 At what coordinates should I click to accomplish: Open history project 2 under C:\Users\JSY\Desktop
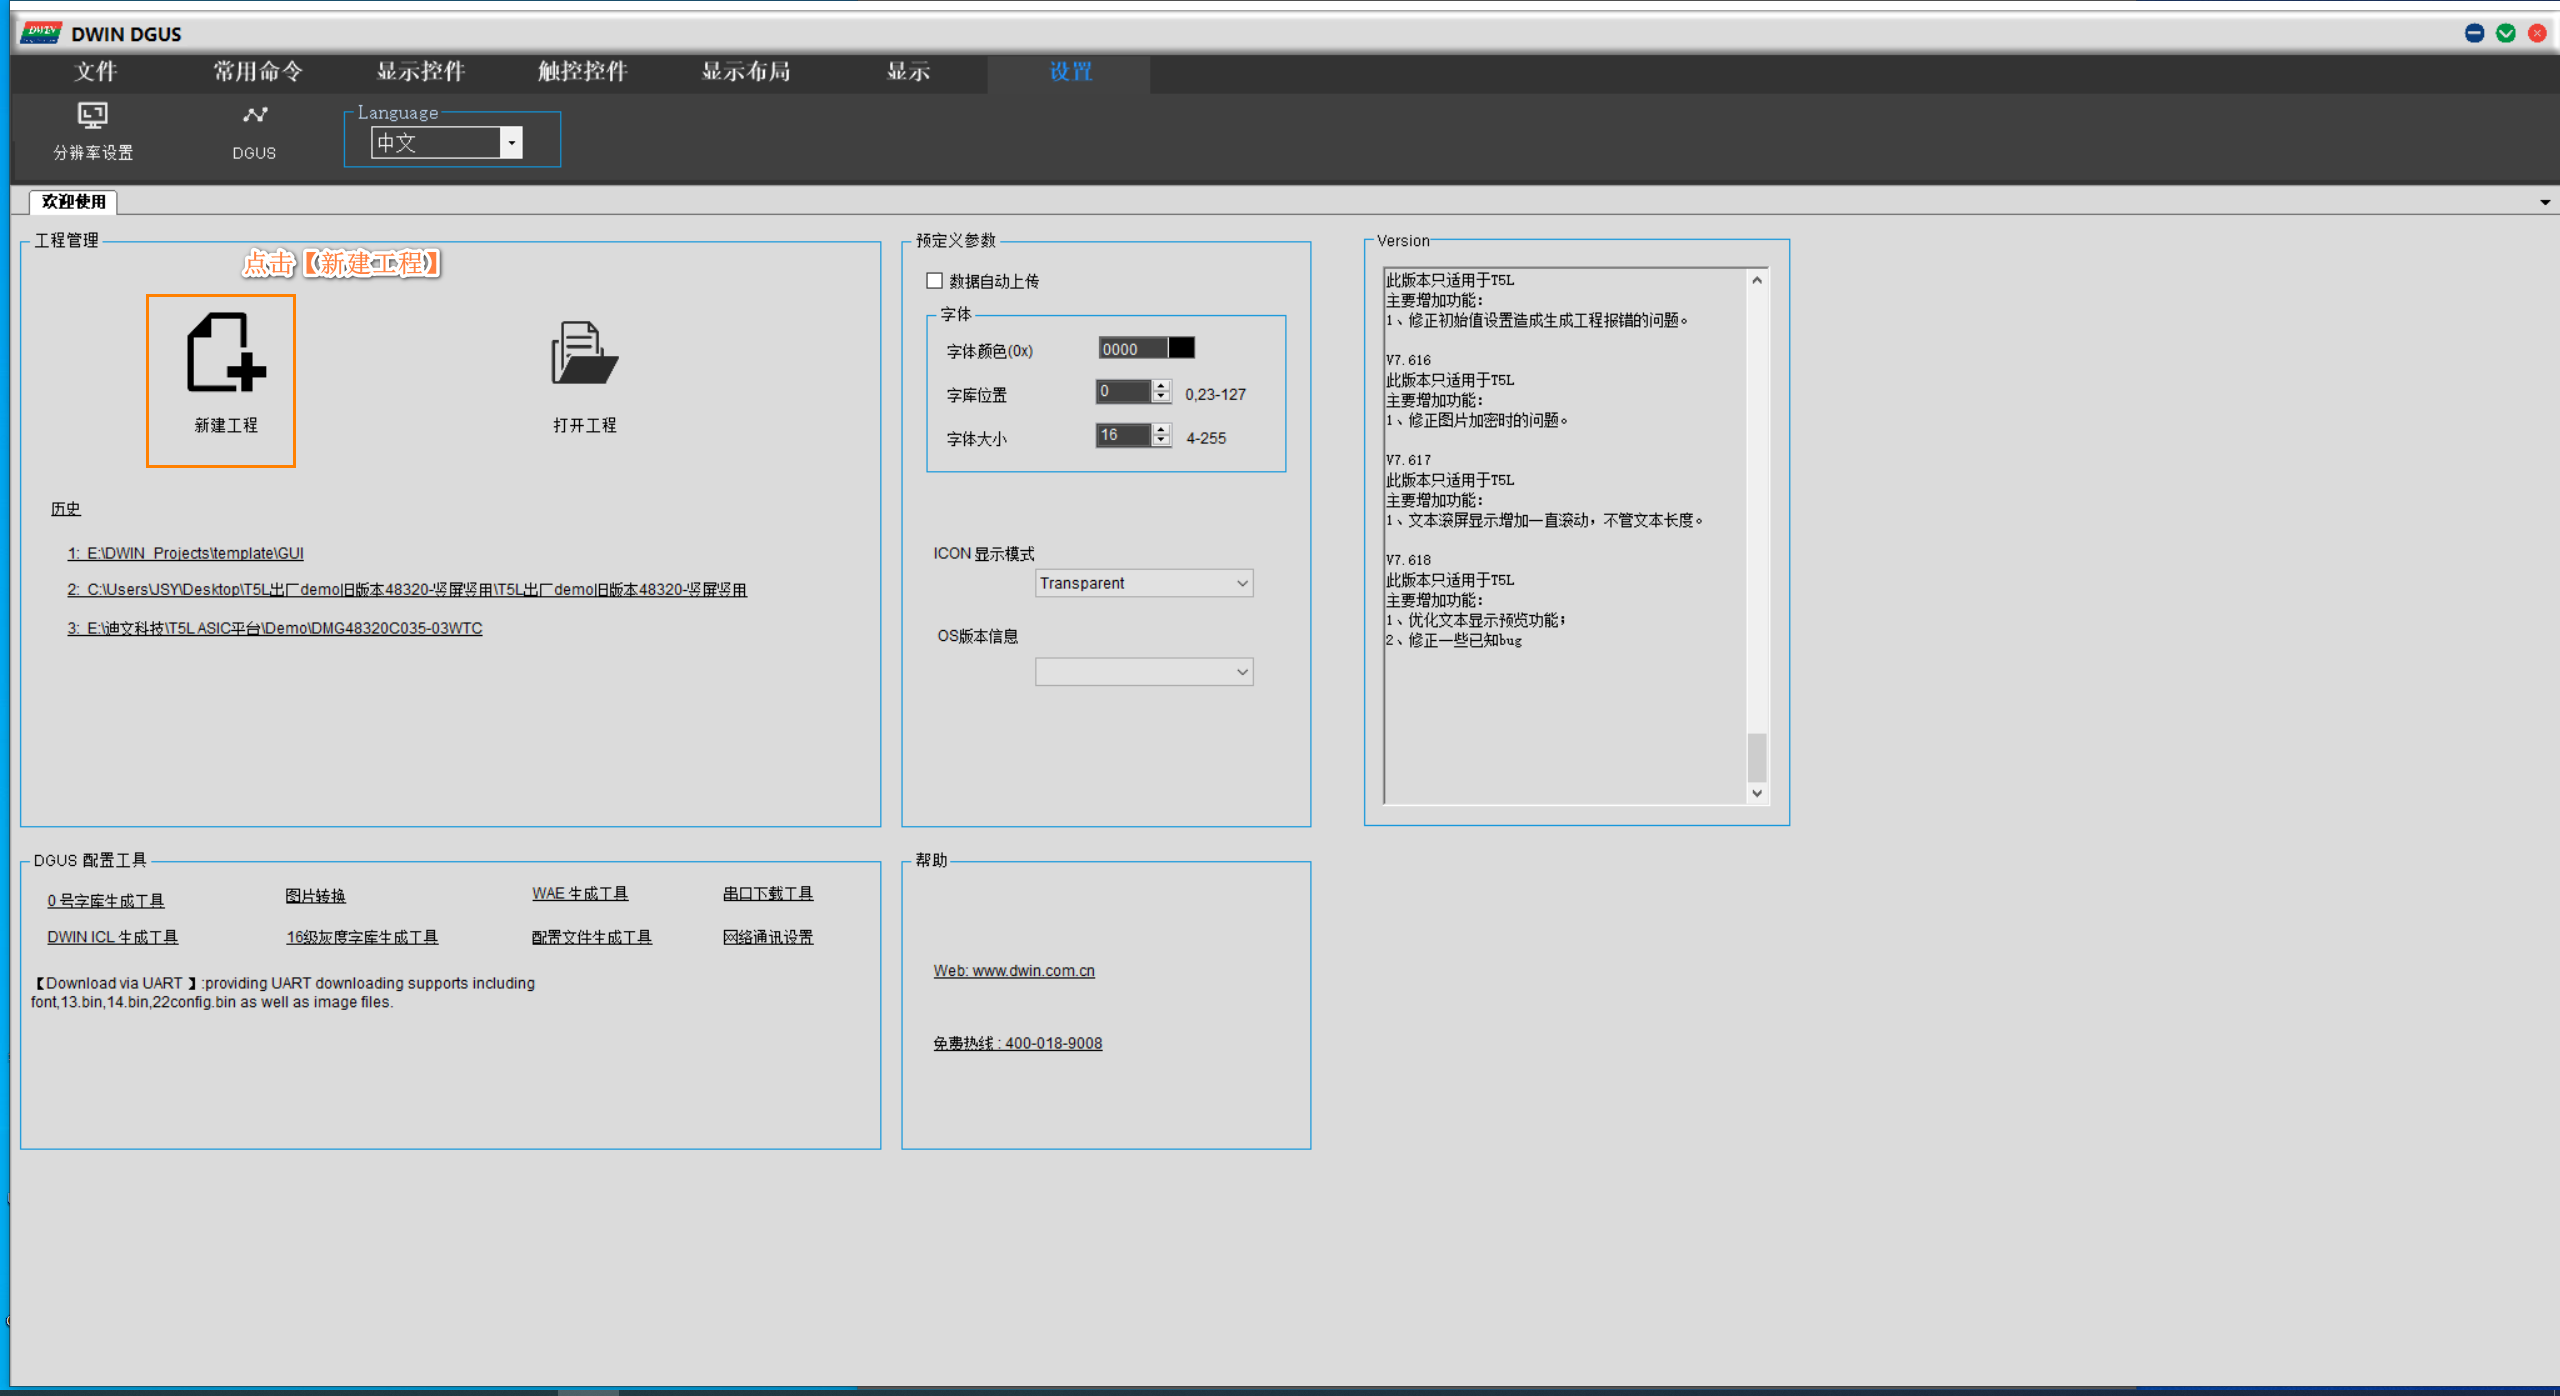(x=407, y=590)
